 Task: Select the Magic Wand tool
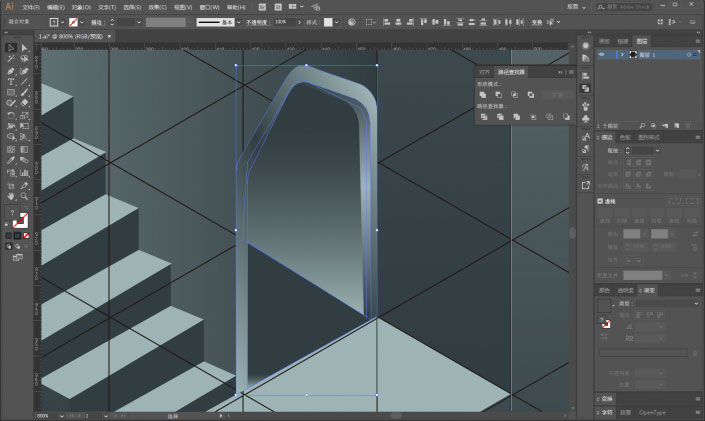(x=11, y=59)
